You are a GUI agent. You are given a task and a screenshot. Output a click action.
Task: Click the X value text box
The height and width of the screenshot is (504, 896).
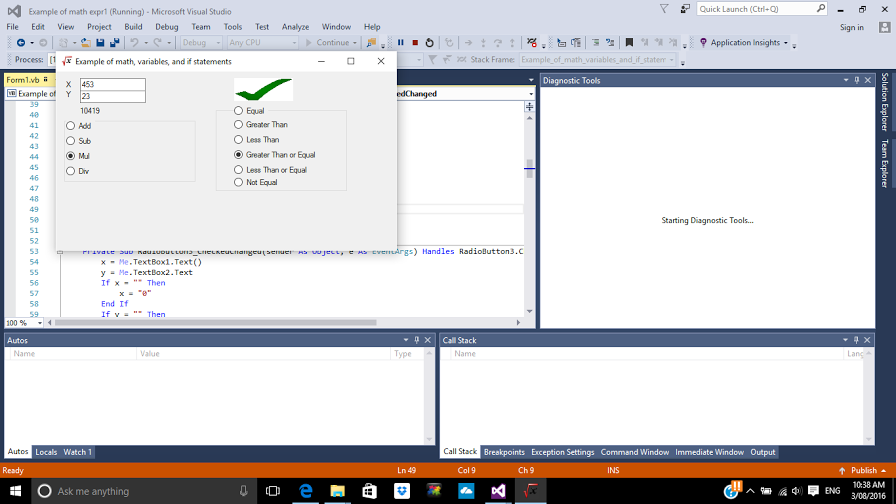tap(113, 84)
